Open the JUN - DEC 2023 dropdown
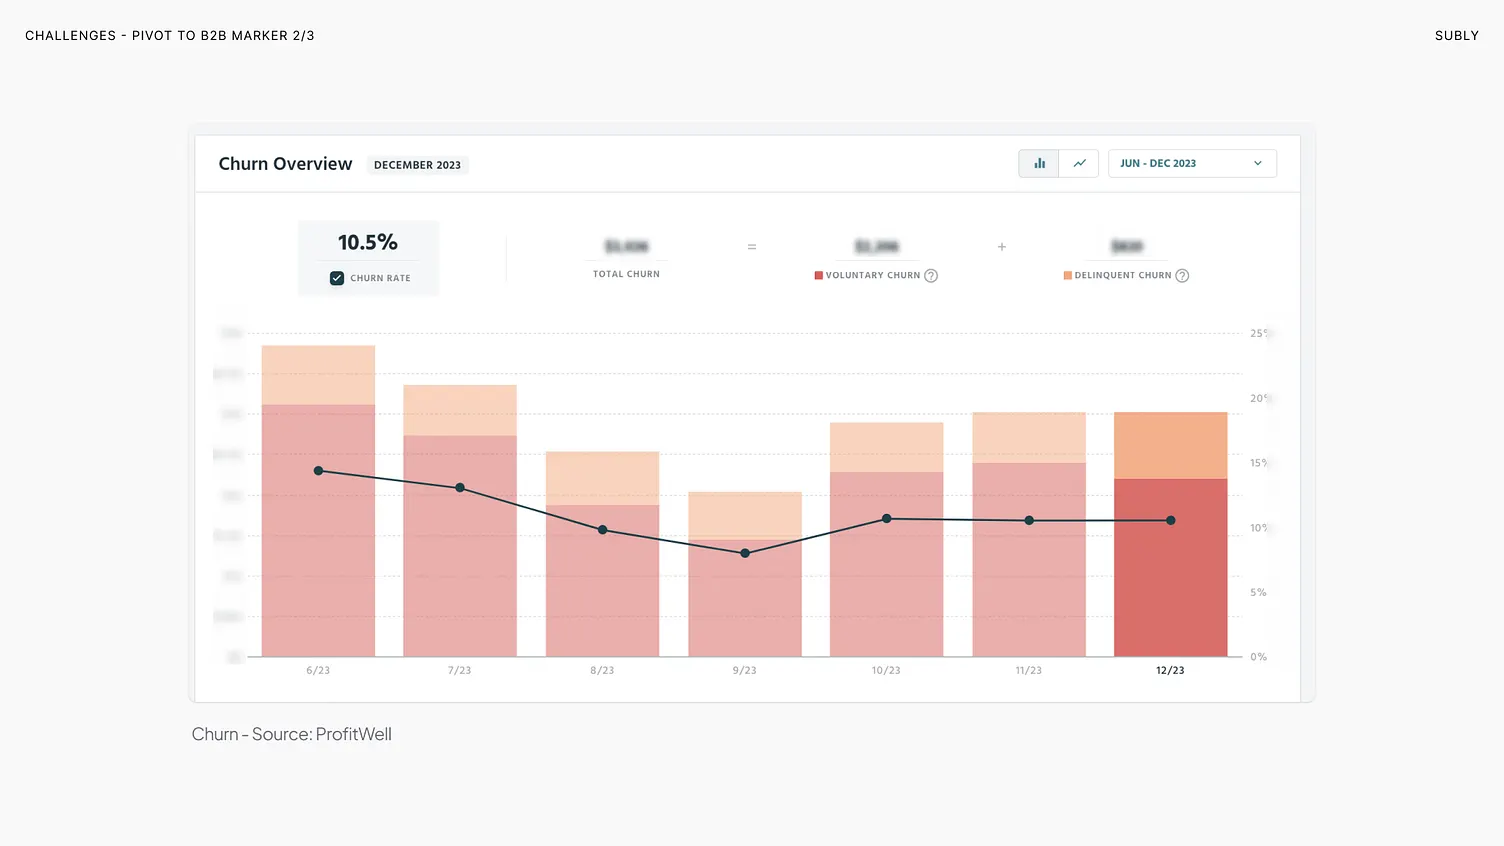 point(1192,163)
